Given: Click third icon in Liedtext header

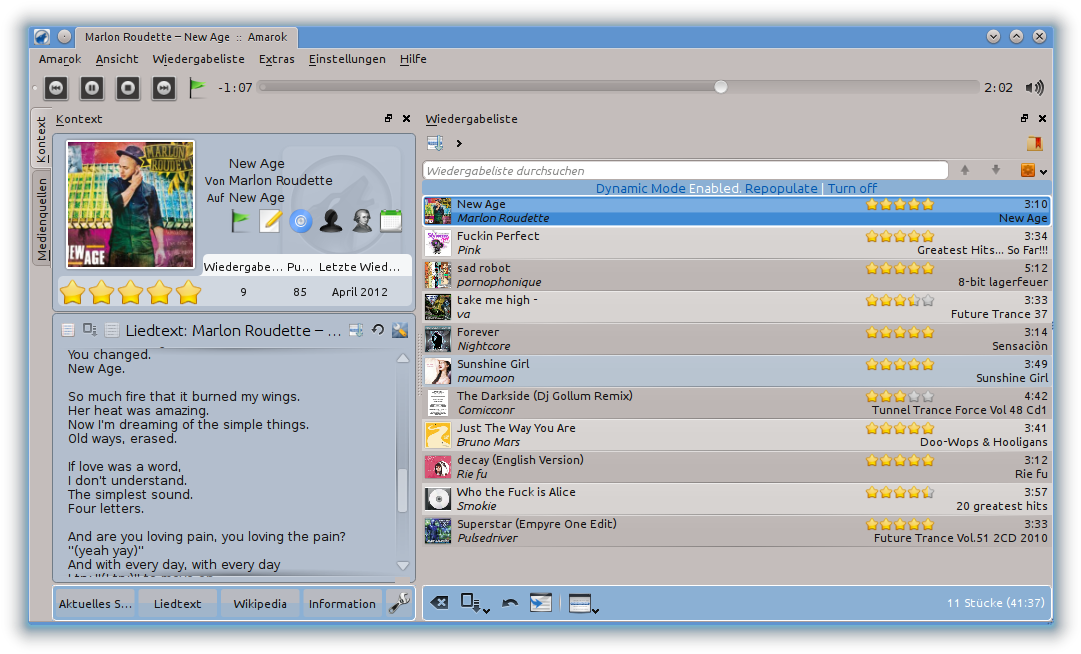Looking at the screenshot, I should point(112,330).
